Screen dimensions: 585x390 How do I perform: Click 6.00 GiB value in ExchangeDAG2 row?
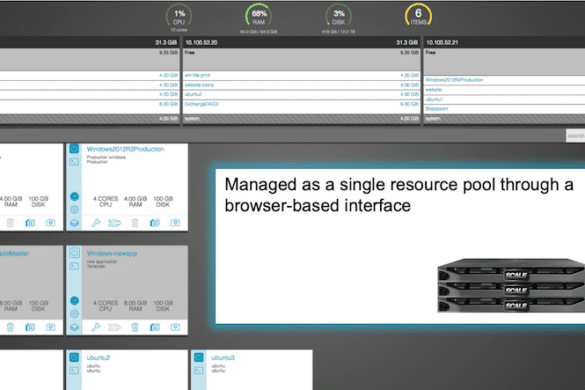409,104
